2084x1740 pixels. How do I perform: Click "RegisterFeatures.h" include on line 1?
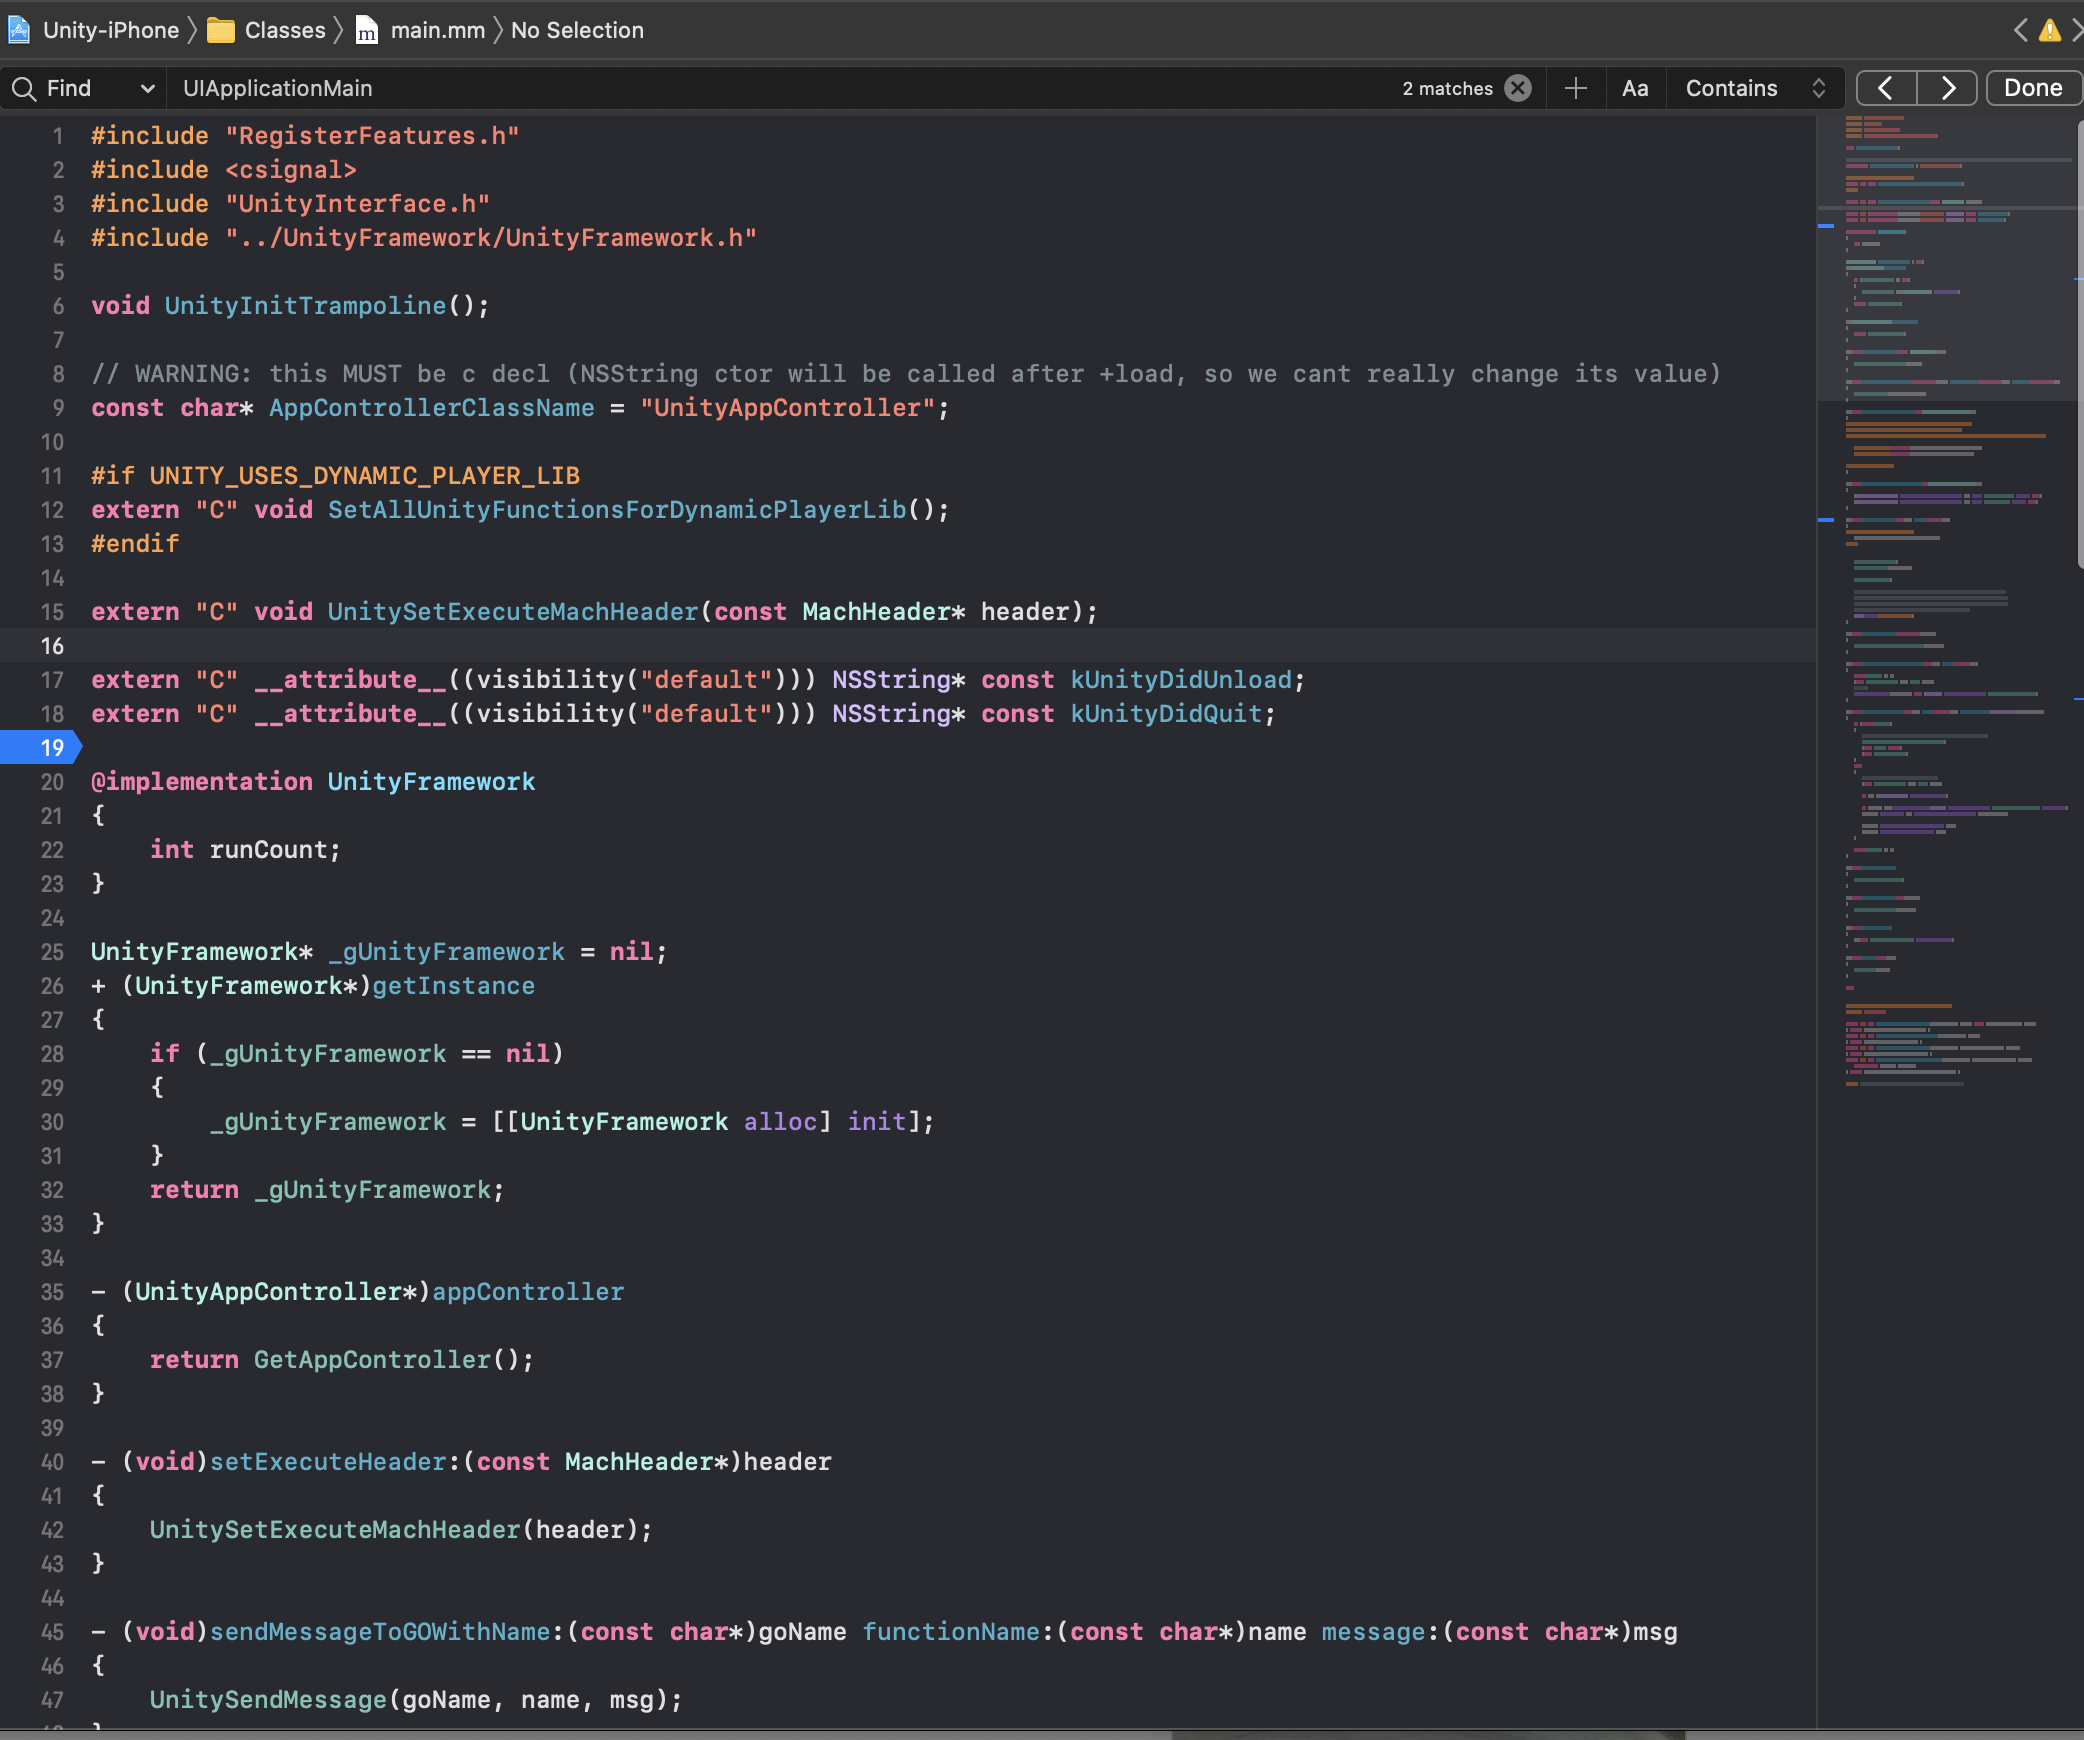coord(372,136)
